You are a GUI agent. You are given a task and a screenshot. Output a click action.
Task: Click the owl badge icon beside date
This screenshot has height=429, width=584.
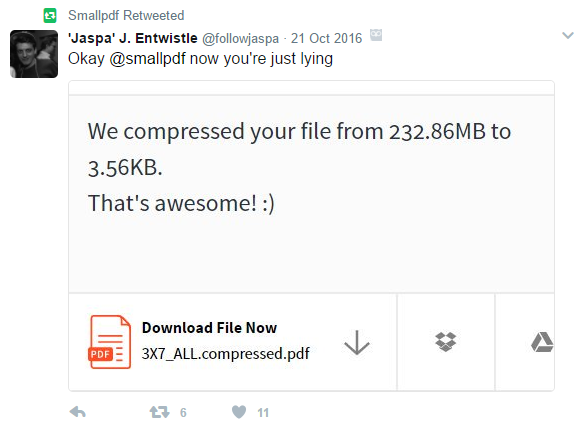(376, 35)
